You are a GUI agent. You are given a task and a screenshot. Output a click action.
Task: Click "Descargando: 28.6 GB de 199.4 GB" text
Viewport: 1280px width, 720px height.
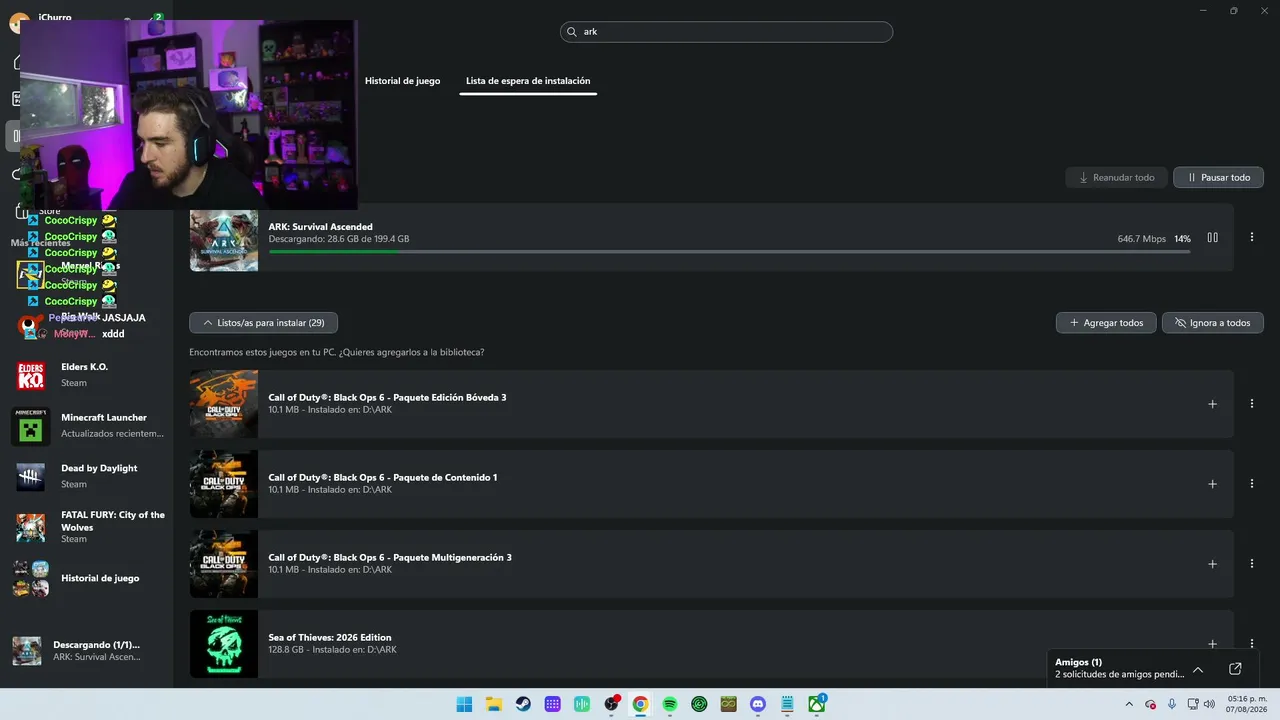(339, 239)
